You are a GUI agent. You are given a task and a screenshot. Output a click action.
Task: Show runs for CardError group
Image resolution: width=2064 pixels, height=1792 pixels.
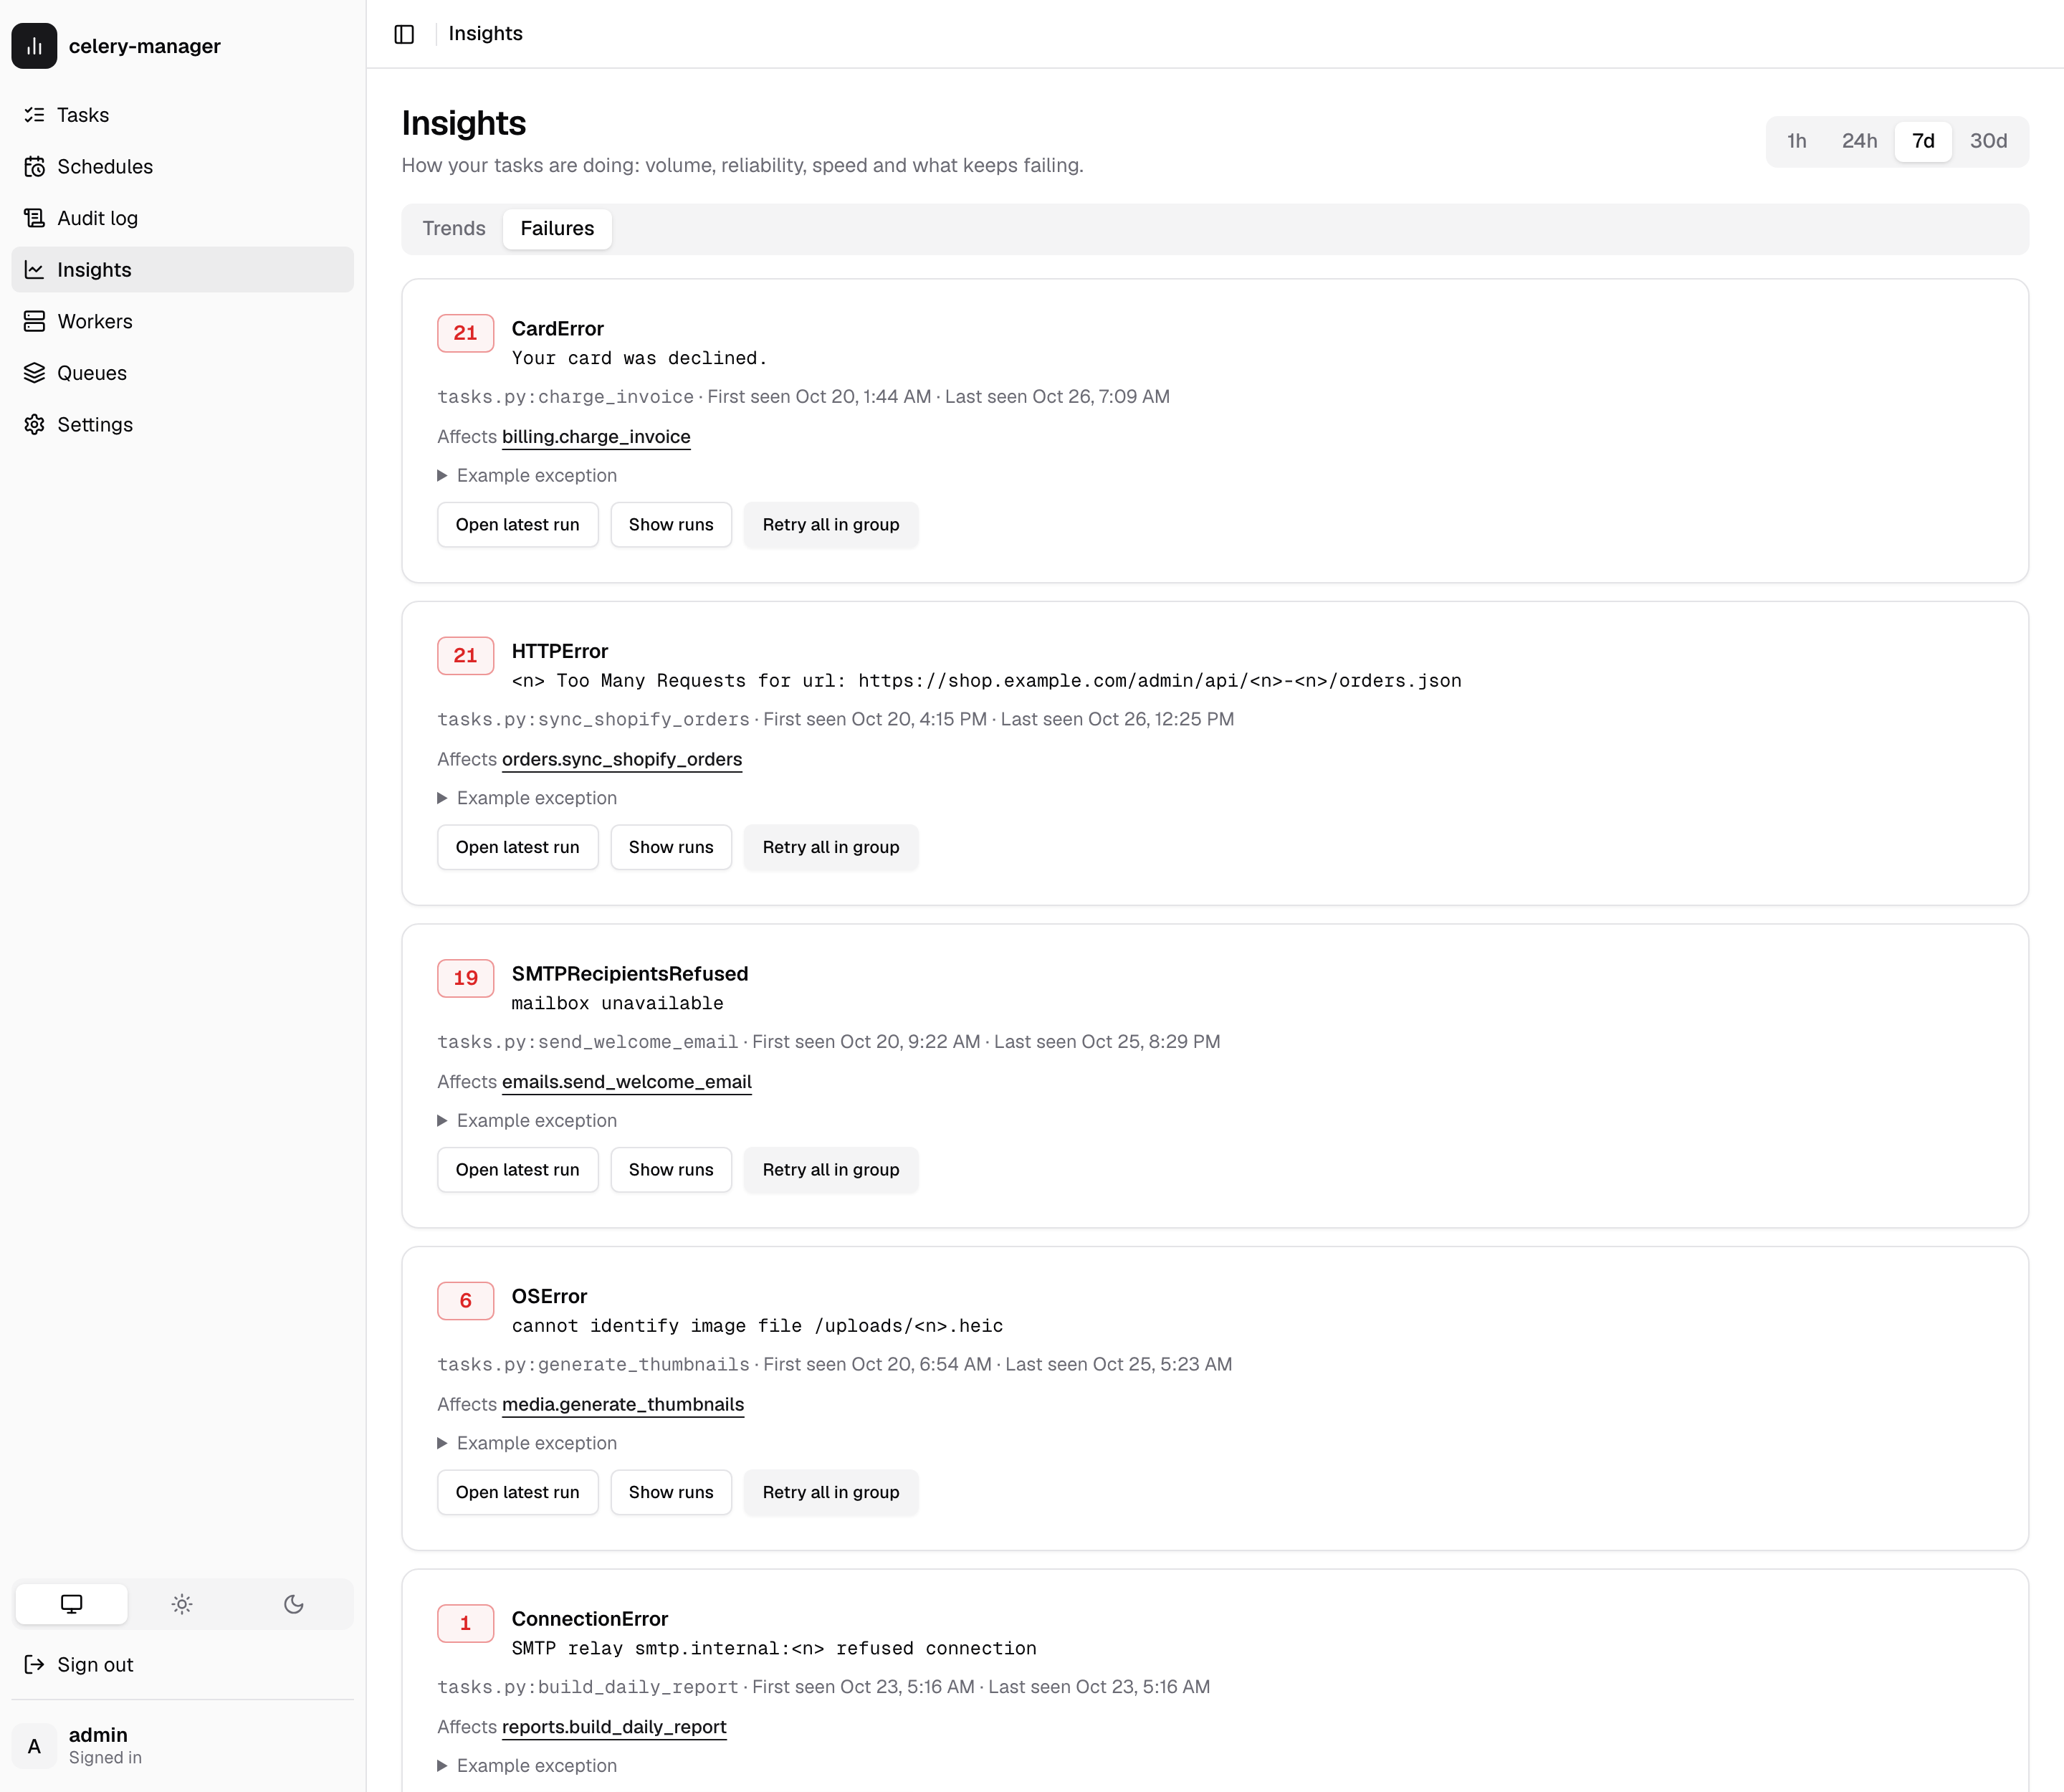click(x=671, y=525)
